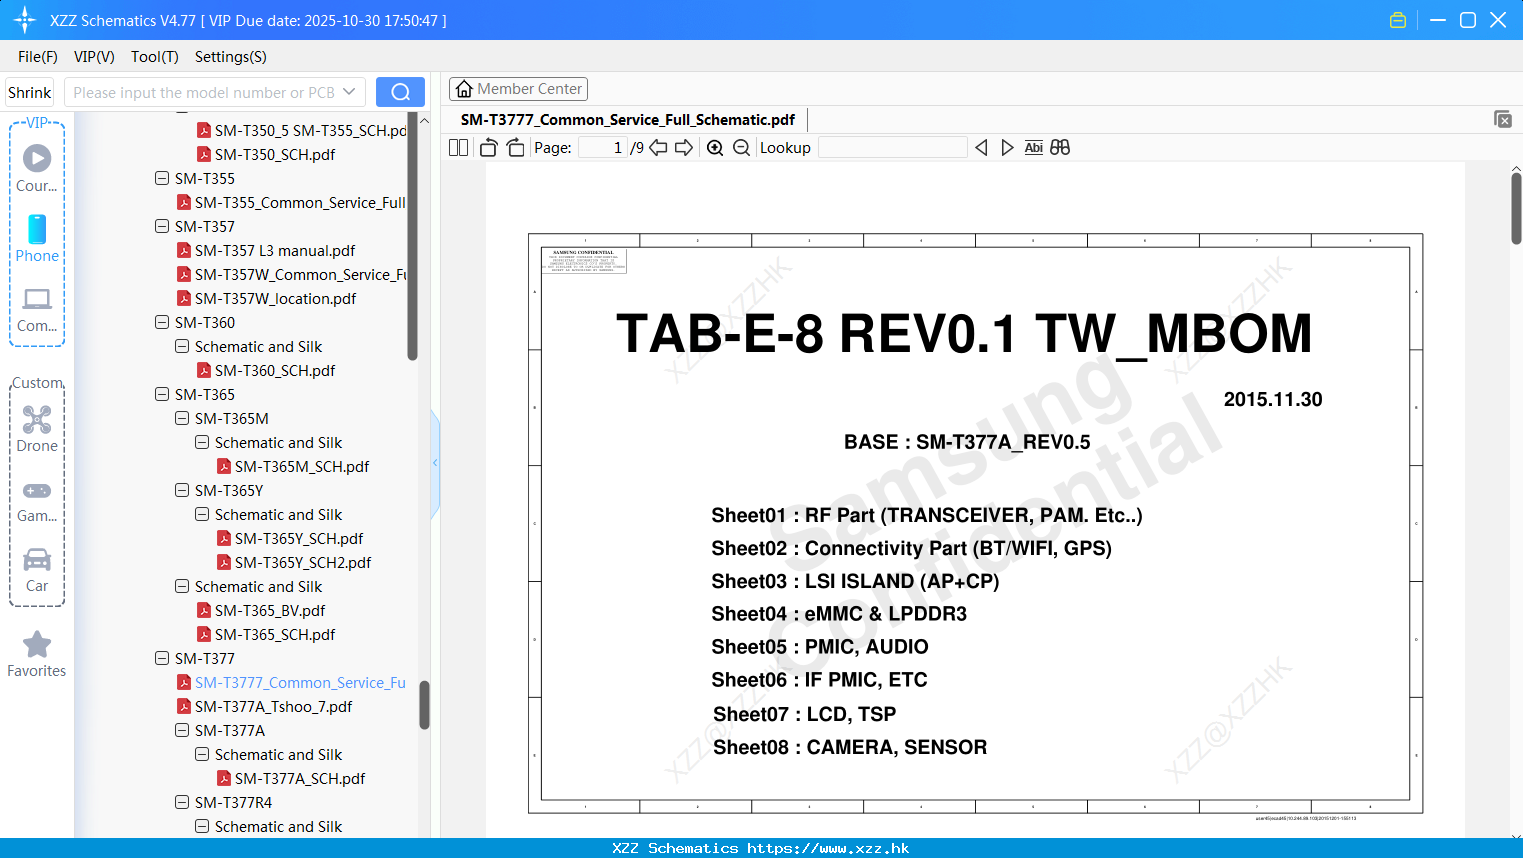Collapse the SM-T377R4 tree node
The image size is (1523, 858).
coord(182,802)
